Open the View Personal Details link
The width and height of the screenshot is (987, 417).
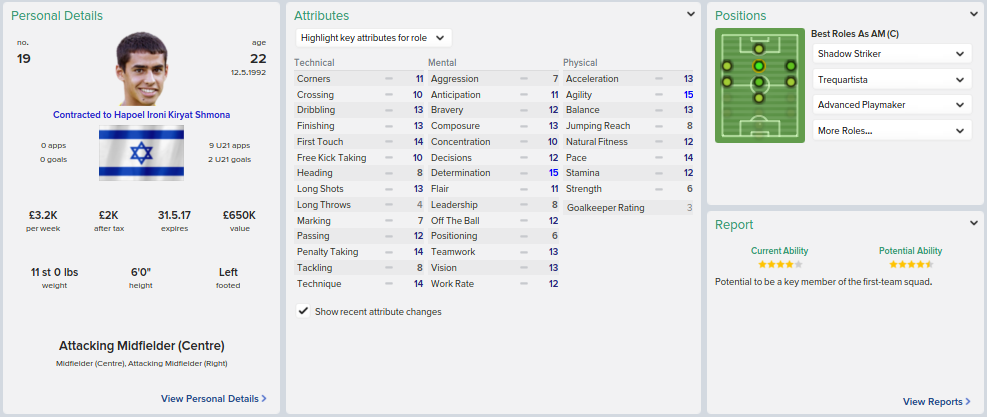(x=213, y=398)
